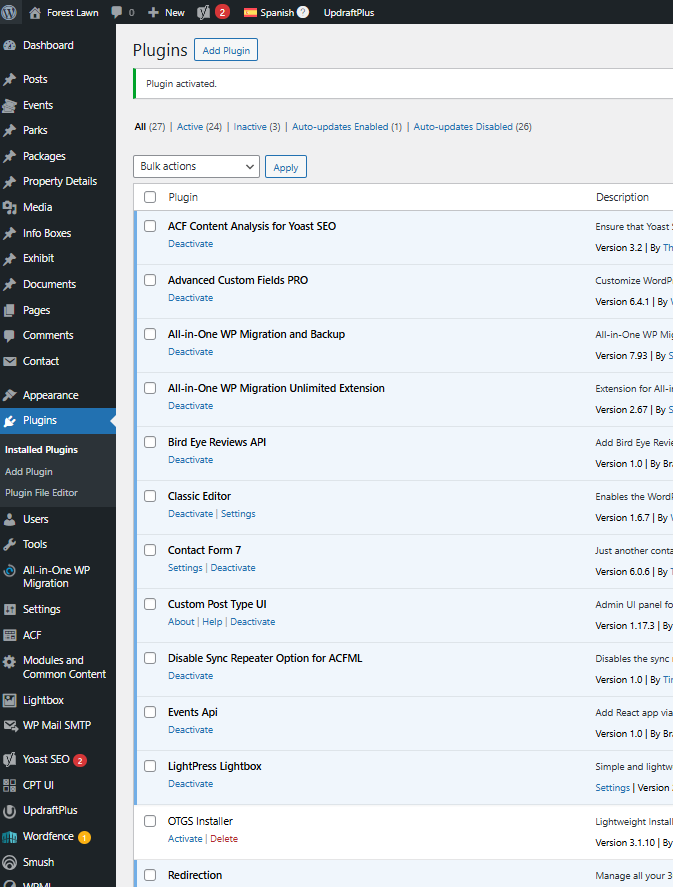Open Contact Form 7 Settings link
Viewport: 673px width, 887px height.
[185, 568]
